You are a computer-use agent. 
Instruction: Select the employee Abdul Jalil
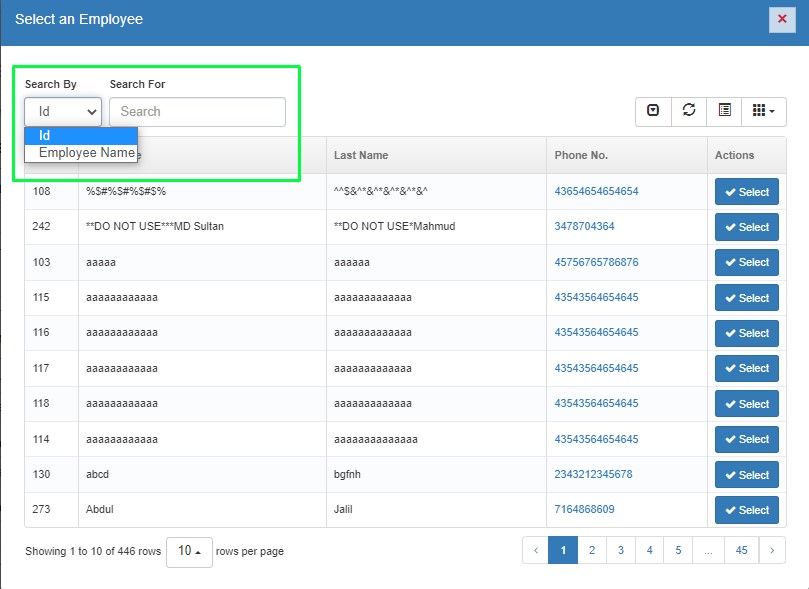pos(746,510)
